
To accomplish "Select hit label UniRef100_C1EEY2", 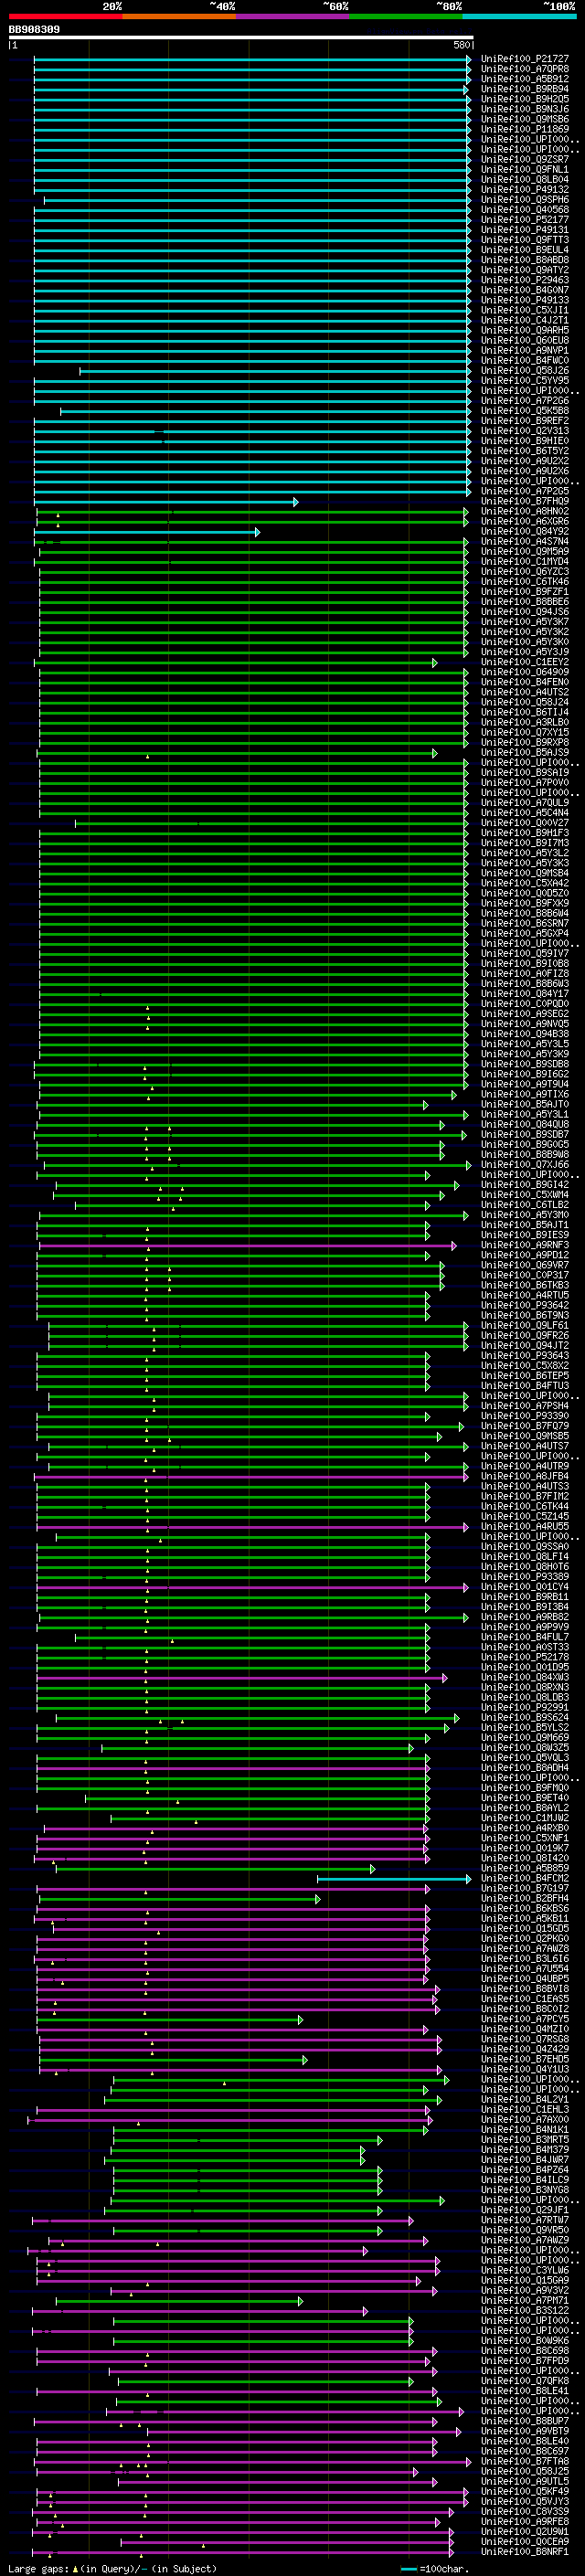I will pyautogui.click(x=525, y=662).
